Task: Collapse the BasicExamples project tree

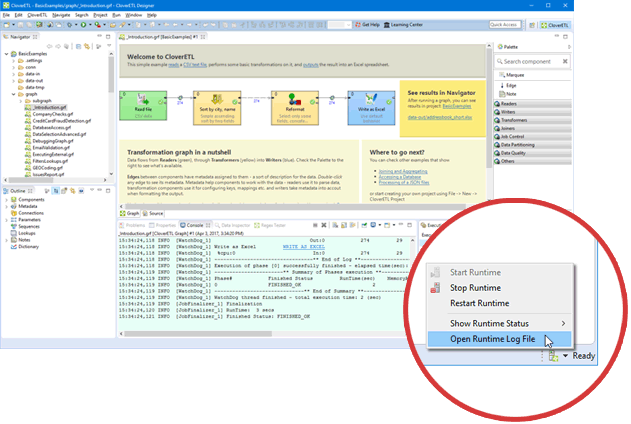Action: [7, 54]
